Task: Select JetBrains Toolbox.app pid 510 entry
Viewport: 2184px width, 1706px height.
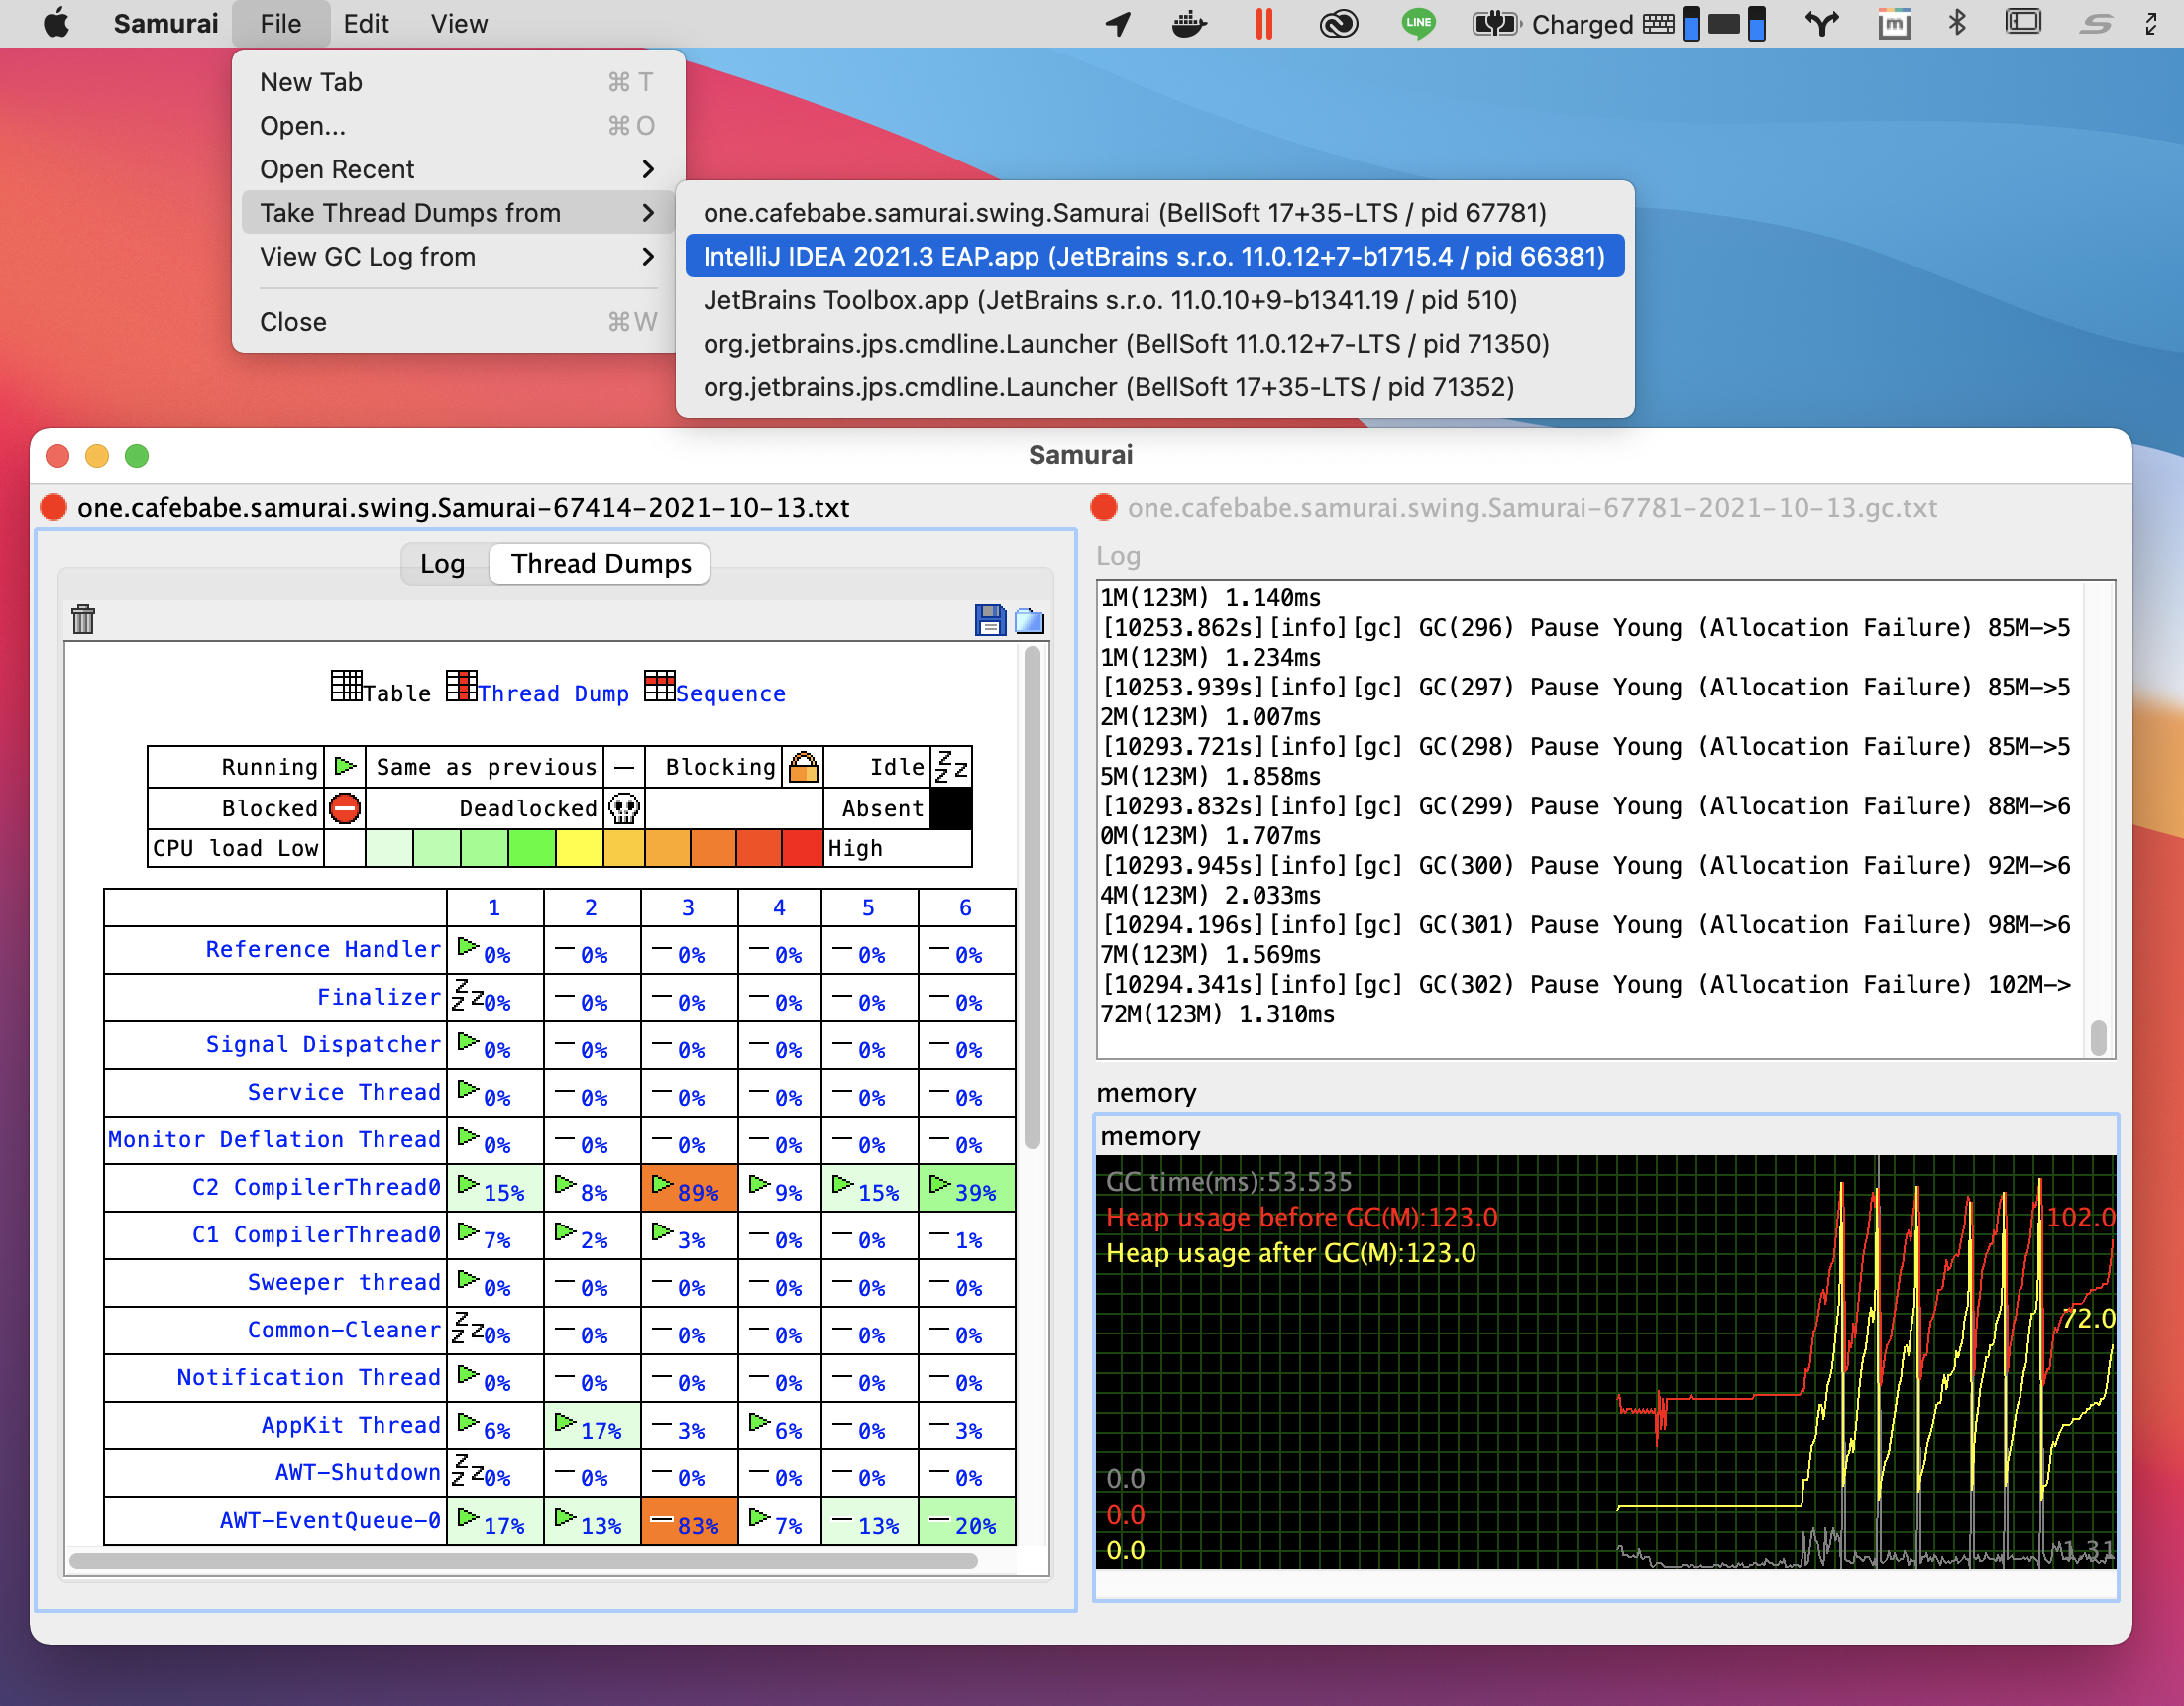Action: coord(1155,300)
